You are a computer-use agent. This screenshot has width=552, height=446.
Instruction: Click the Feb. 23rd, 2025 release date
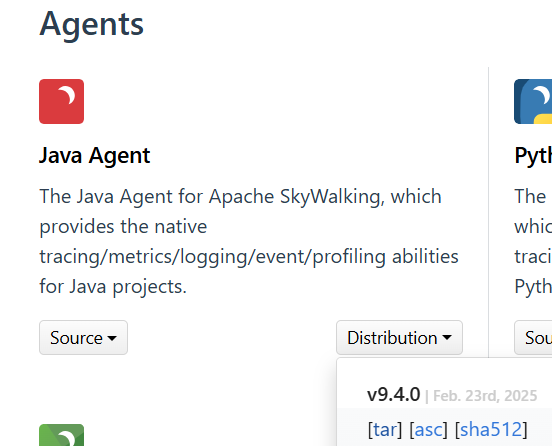click(x=485, y=396)
